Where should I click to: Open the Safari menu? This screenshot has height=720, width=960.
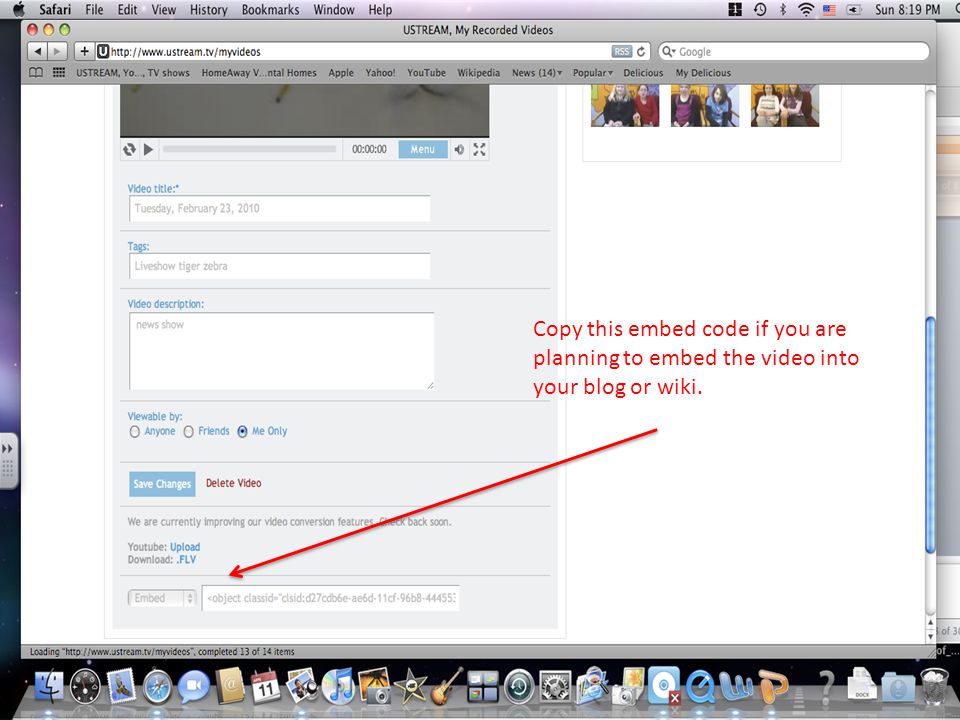55,10
